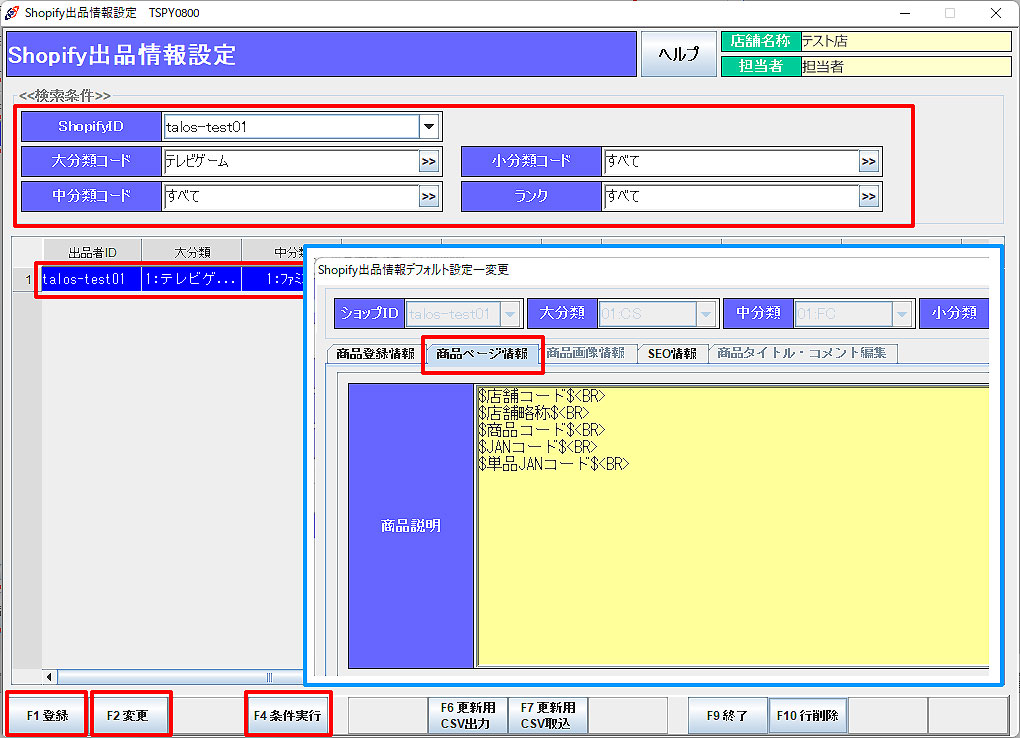This screenshot has height=738, width=1020.
Task: Open the SEO情報 tab
Action: pos(672,353)
